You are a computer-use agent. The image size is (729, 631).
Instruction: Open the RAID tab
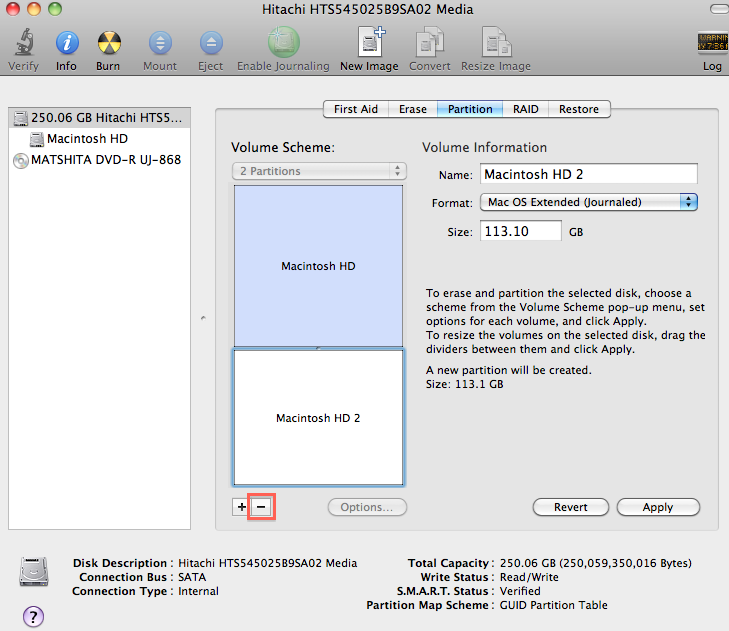525,109
